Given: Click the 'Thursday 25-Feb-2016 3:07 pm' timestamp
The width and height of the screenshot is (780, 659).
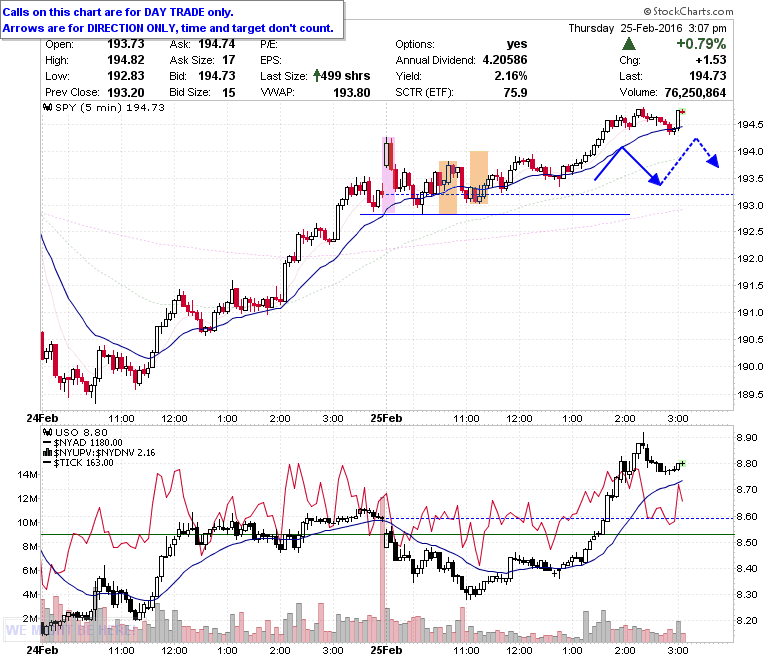Looking at the screenshot, I should click(648, 28).
